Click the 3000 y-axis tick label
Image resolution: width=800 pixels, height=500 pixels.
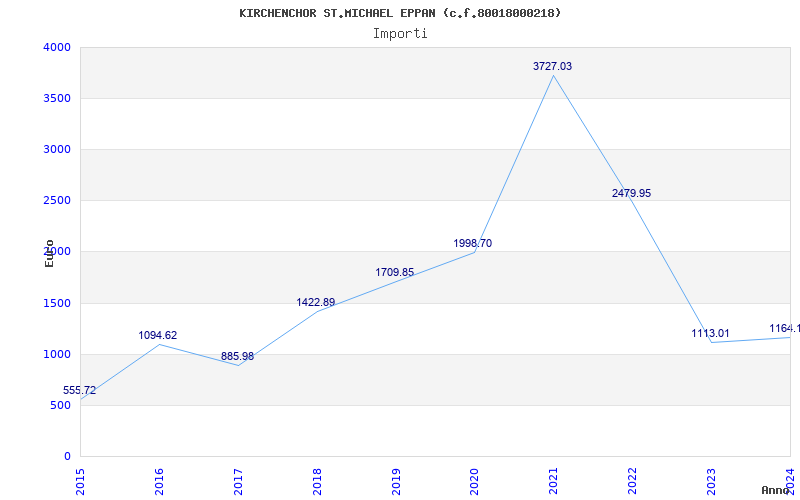click(x=57, y=149)
